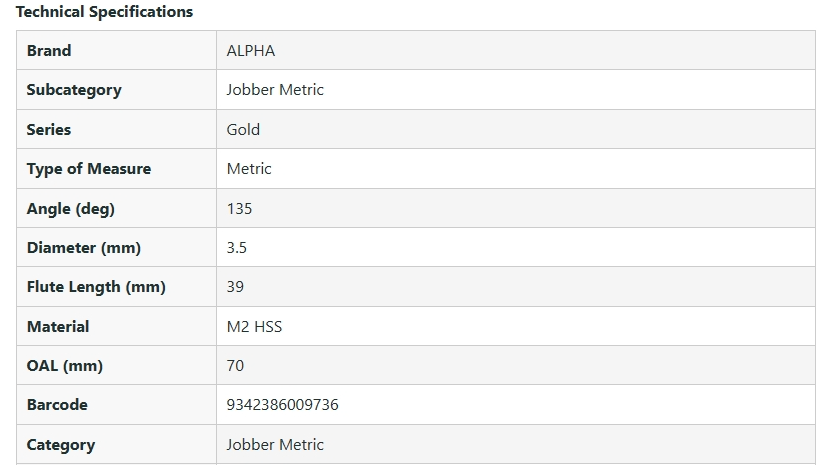Select the 3.5 diameter value
Image resolution: width=825 pixels, height=465 pixels.
click(236, 248)
